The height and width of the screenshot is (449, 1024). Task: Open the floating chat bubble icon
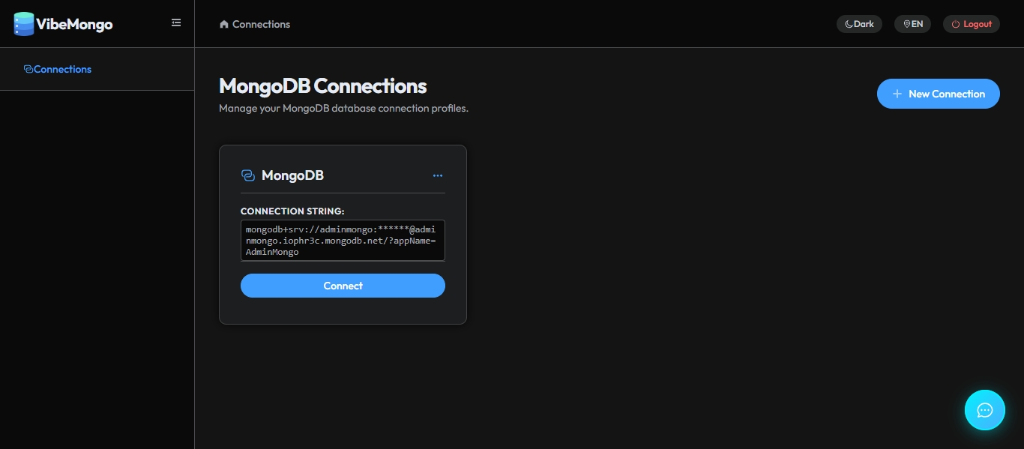point(985,410)
